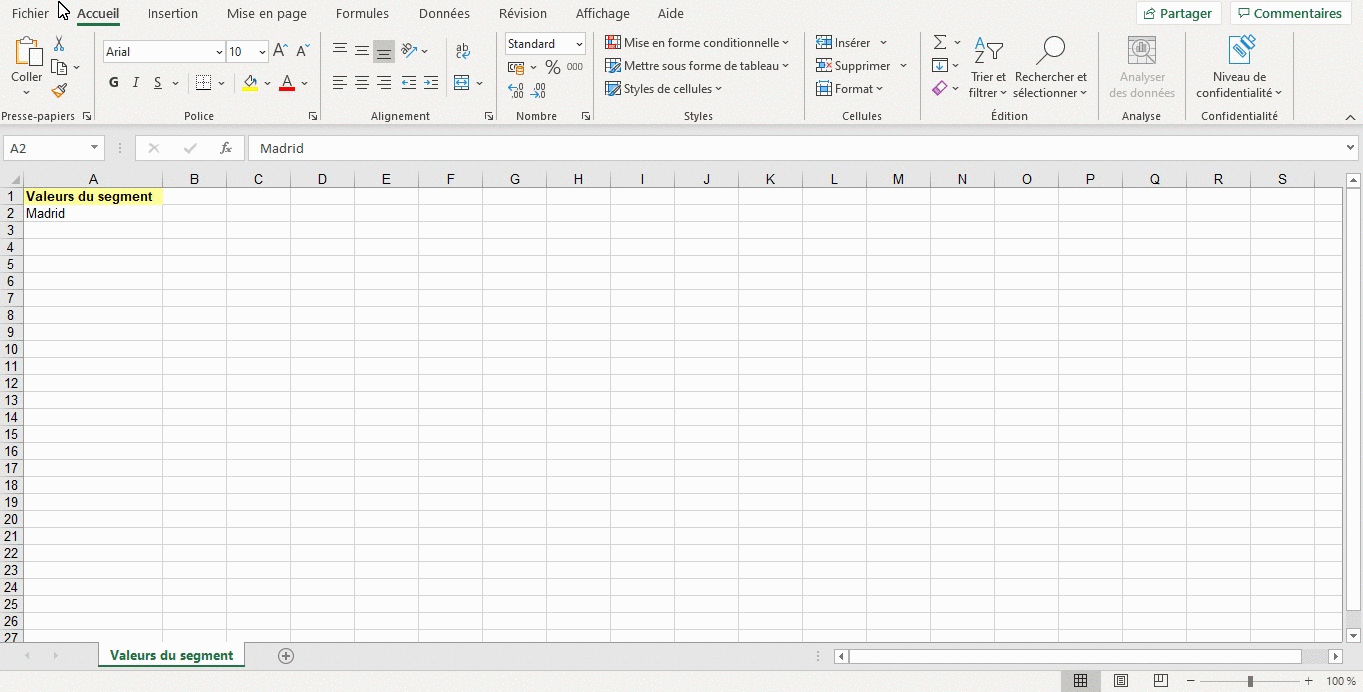Click the vertical scrollbar down arrow
This screenshot has height=692, width=1363.
[1354, 636]
